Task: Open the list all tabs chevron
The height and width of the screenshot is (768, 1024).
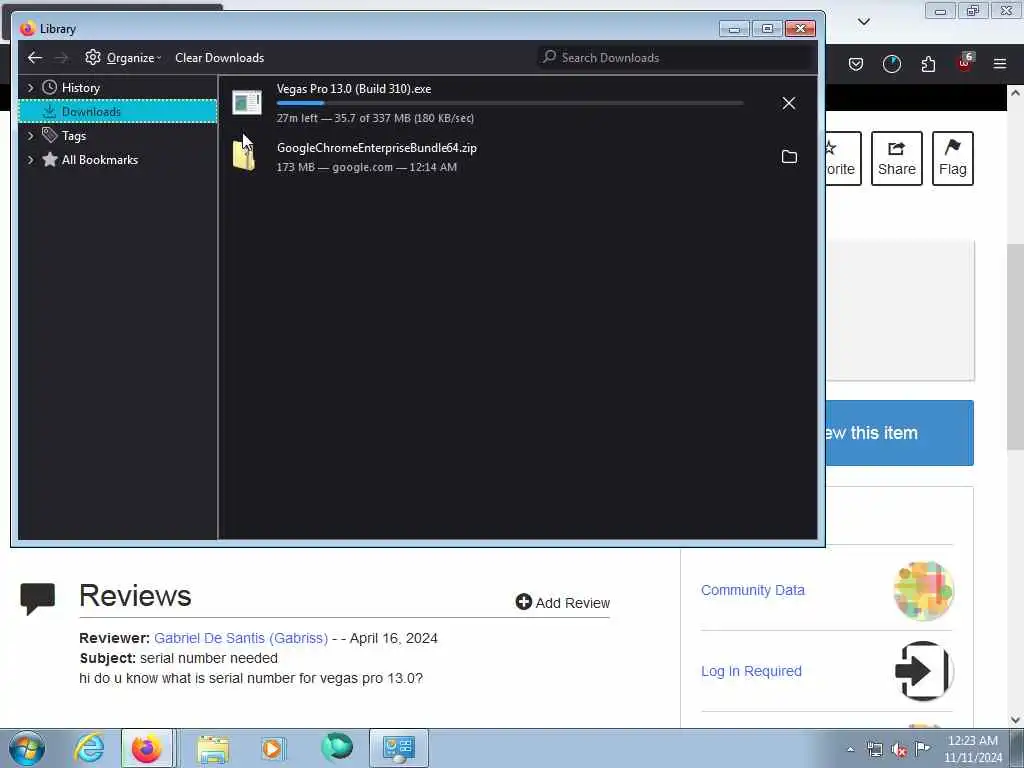Action: tap(864, 22)
